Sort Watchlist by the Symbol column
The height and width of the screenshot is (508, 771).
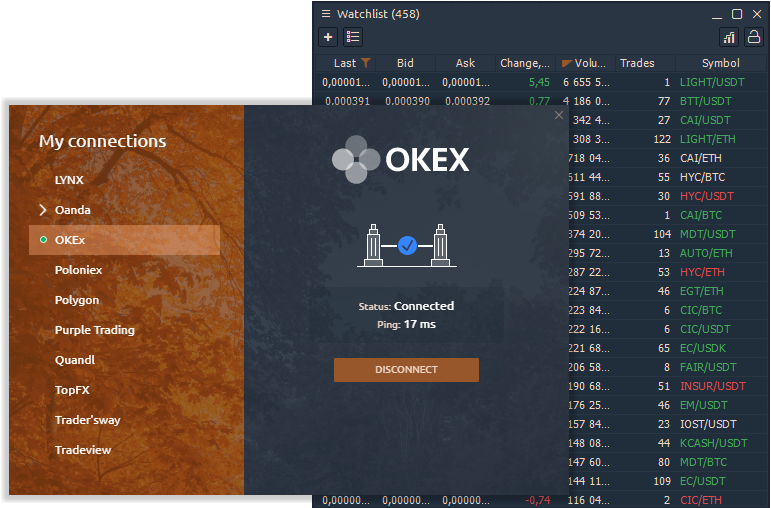point(720,63)
